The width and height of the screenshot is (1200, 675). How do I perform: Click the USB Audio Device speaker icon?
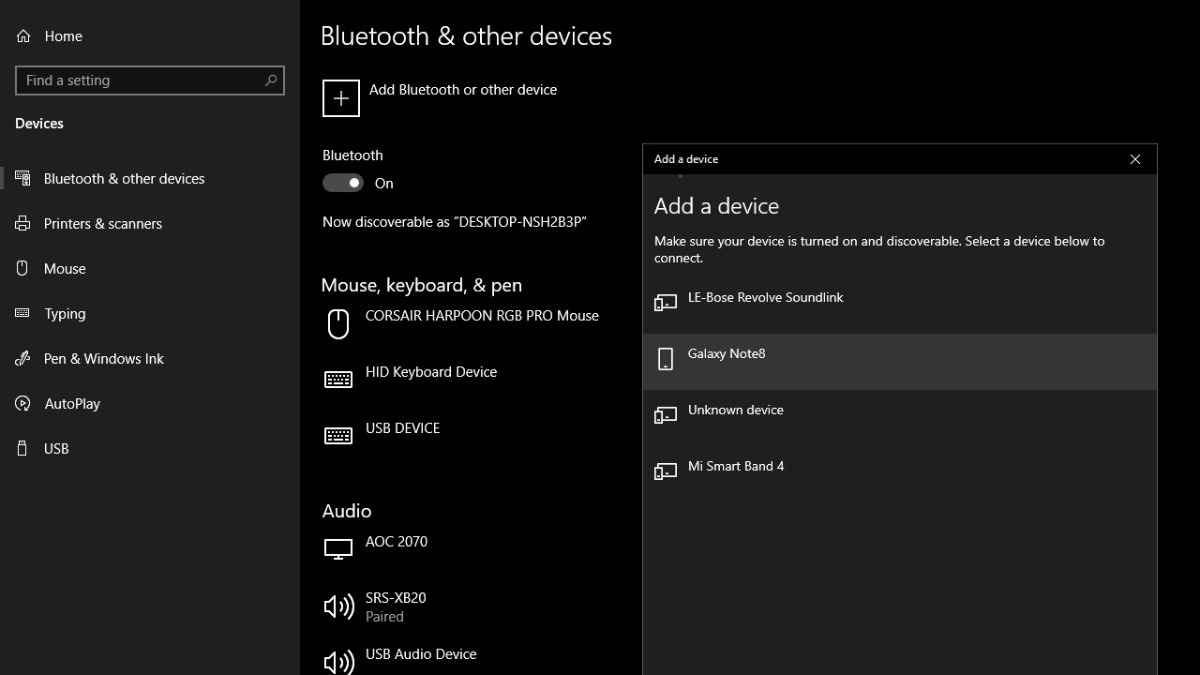pos(339,662)
